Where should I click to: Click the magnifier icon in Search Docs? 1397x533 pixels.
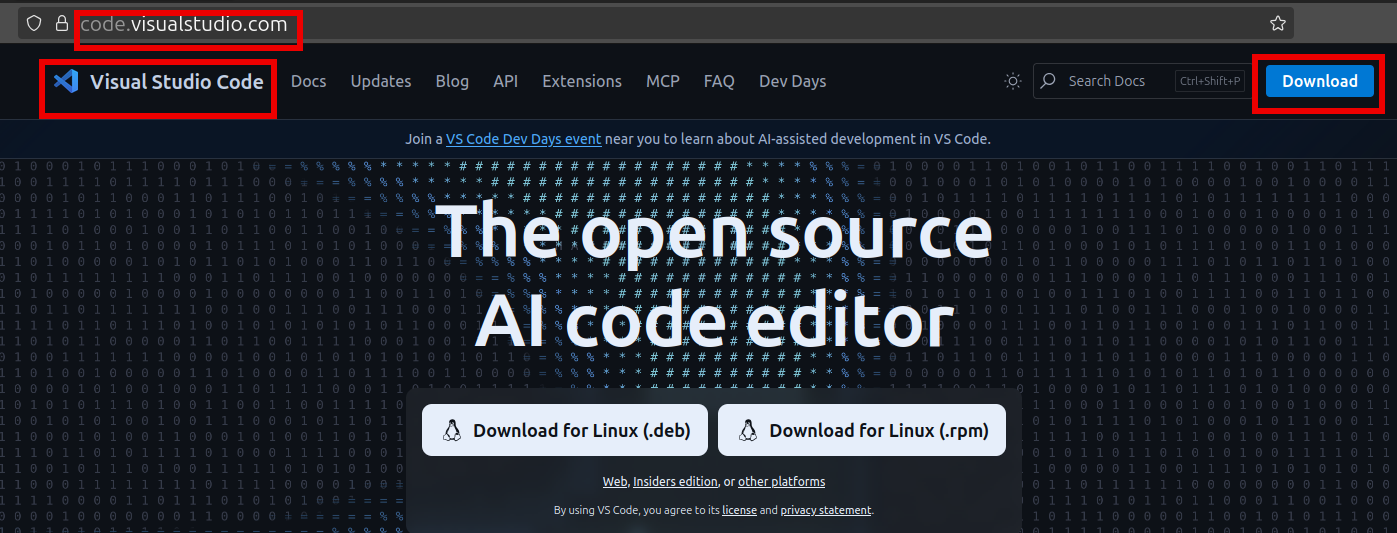[x=1048, y=81]
